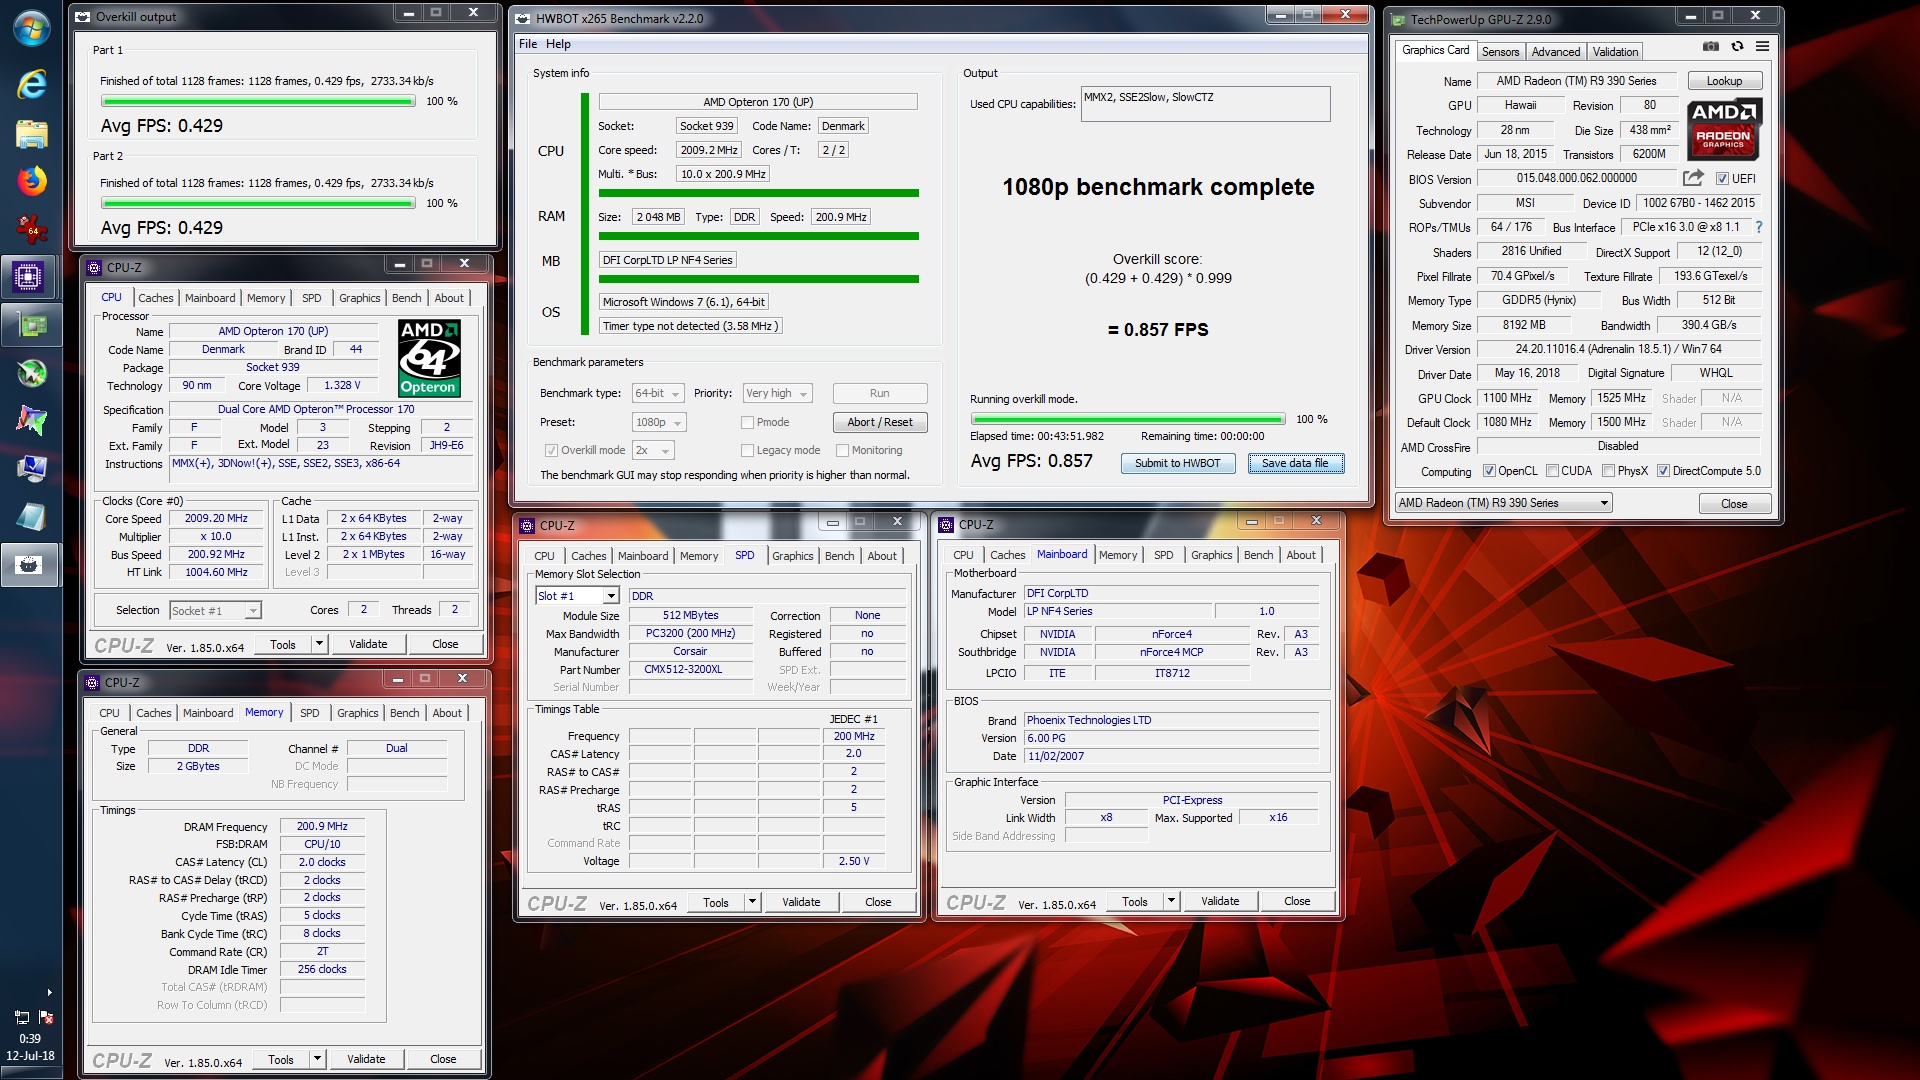Open the File menu in HWBOT x265
Screen dimensions: 1920x1080
pyautogui.click(x=528, y=44)
